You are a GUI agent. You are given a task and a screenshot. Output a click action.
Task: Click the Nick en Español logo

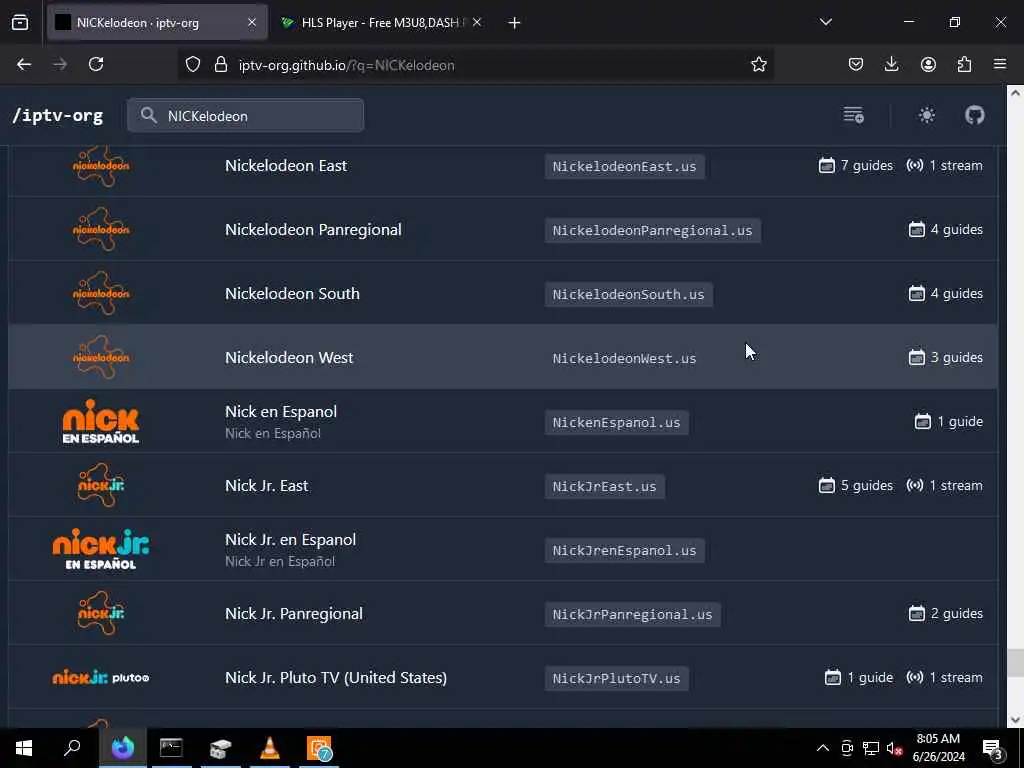tap(101, 421)
